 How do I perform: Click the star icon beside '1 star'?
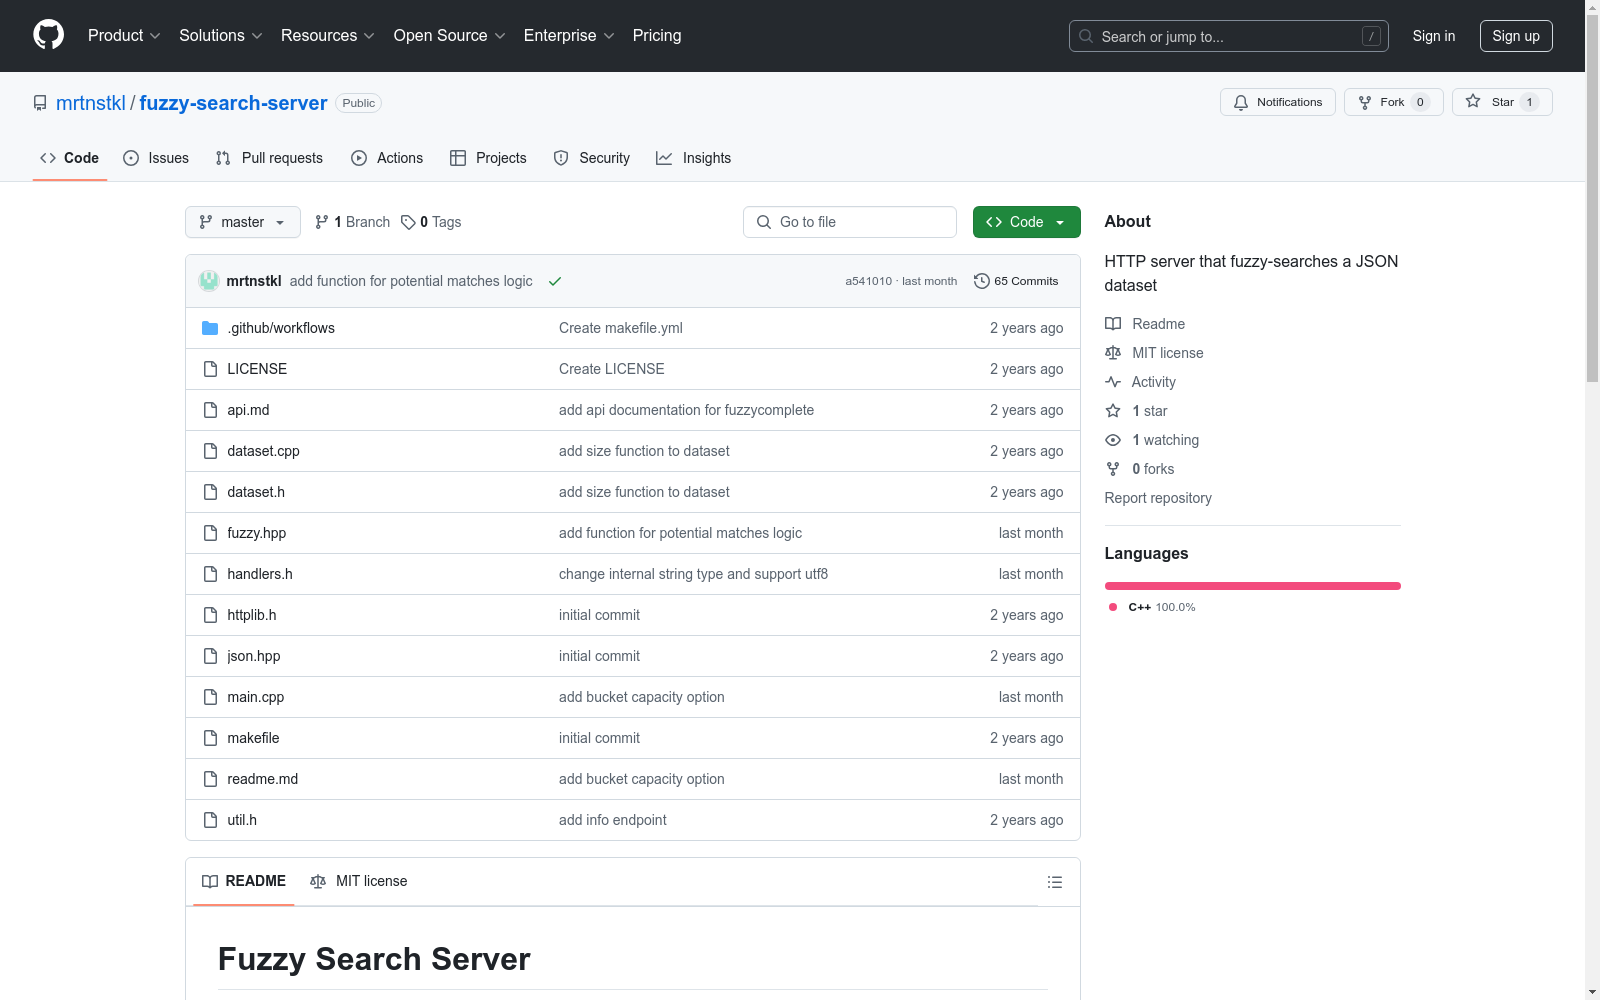[x=1113, y=411]
